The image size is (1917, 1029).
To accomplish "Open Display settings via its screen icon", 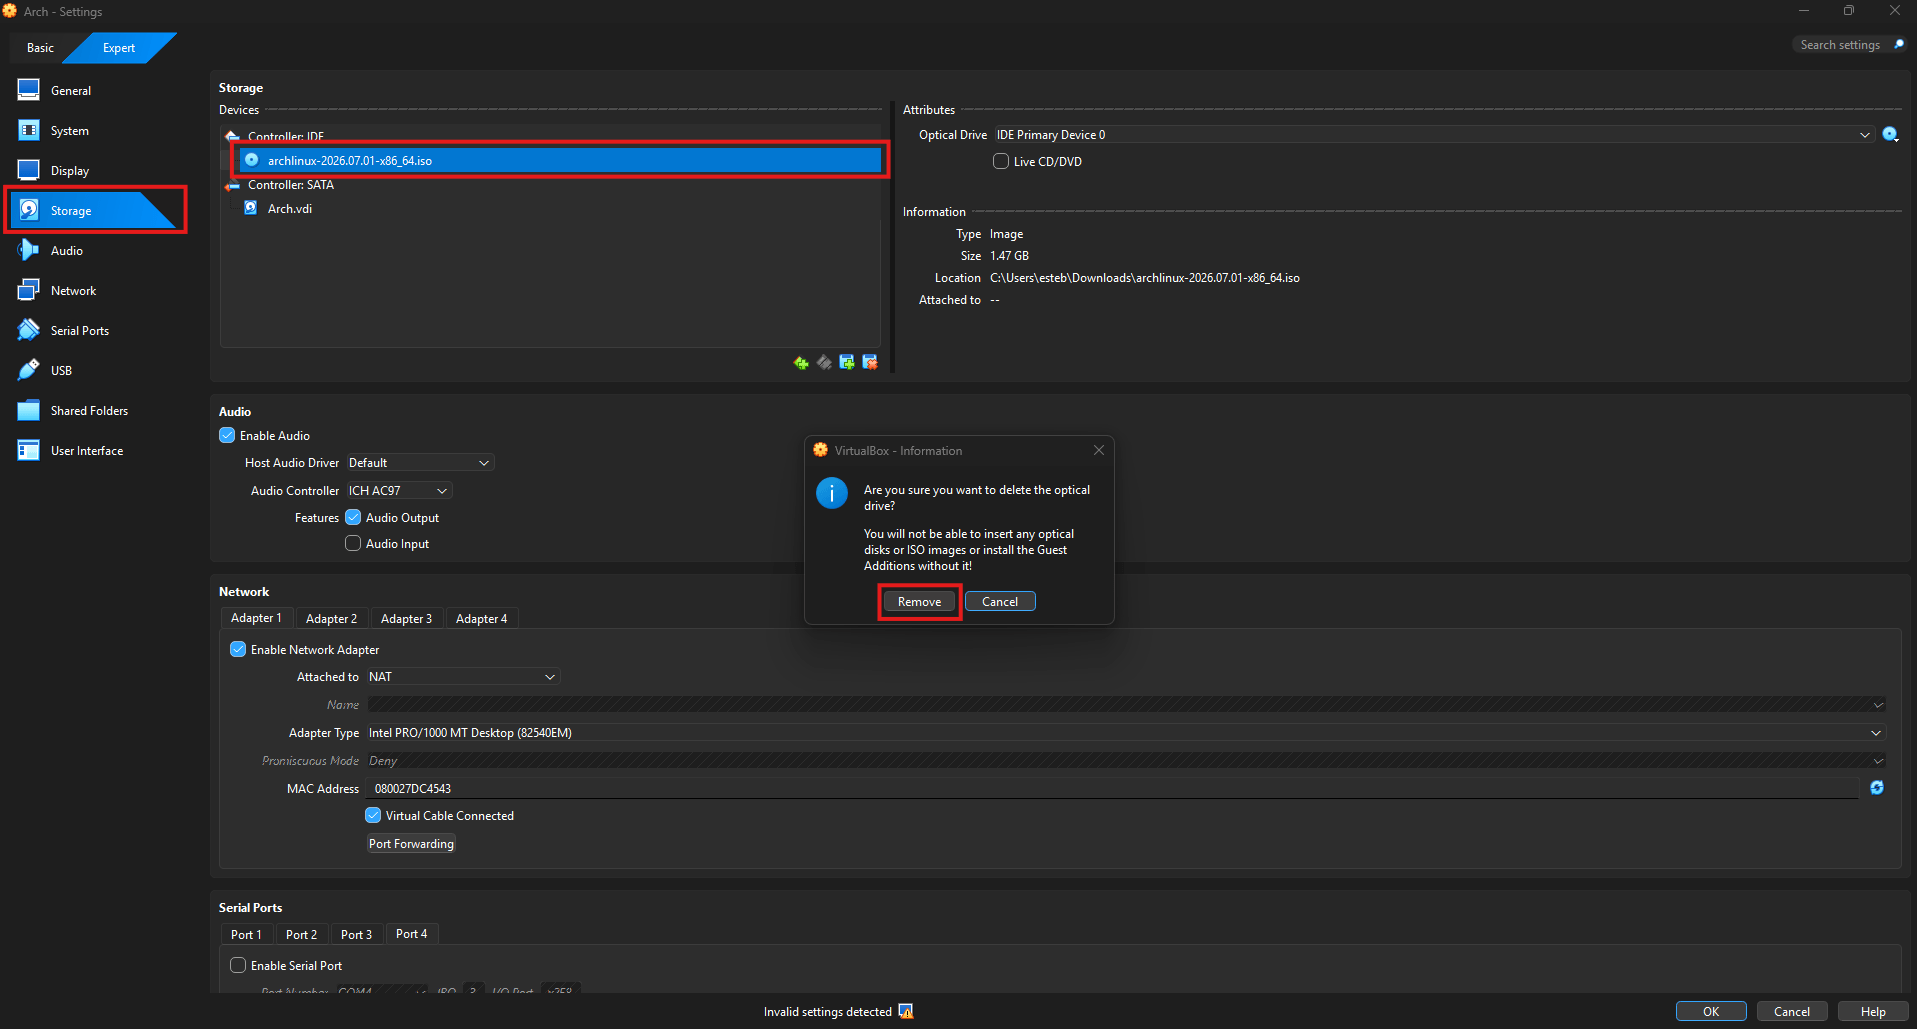I will pyautogui.click(x=29, y=170).
